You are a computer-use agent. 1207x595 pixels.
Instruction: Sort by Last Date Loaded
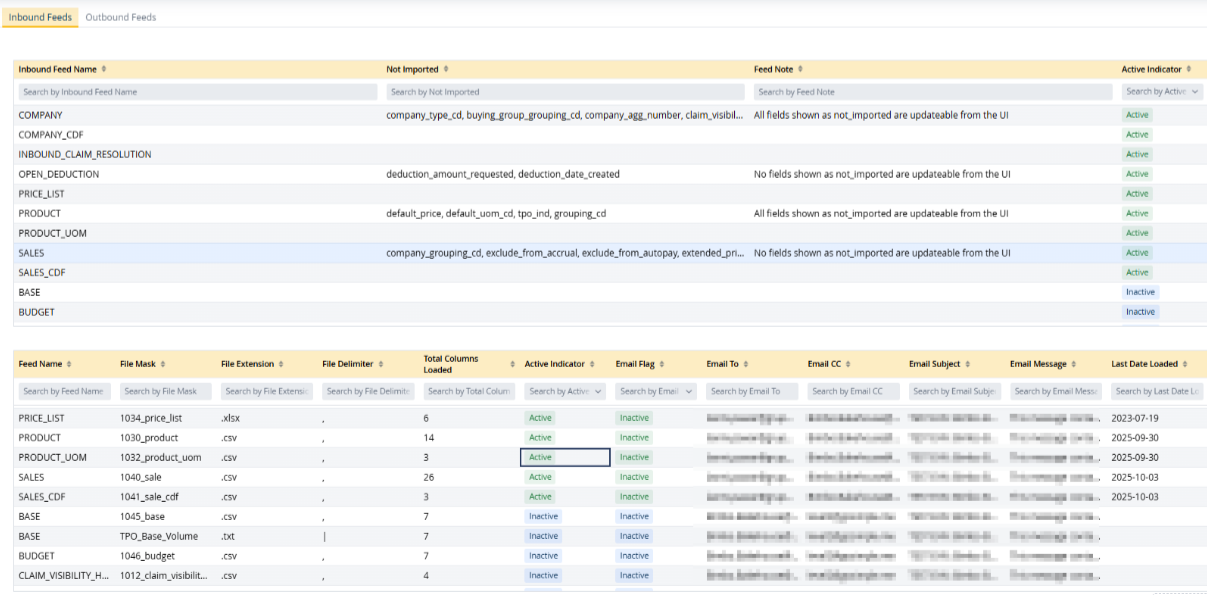click(x=1186, y=364)
